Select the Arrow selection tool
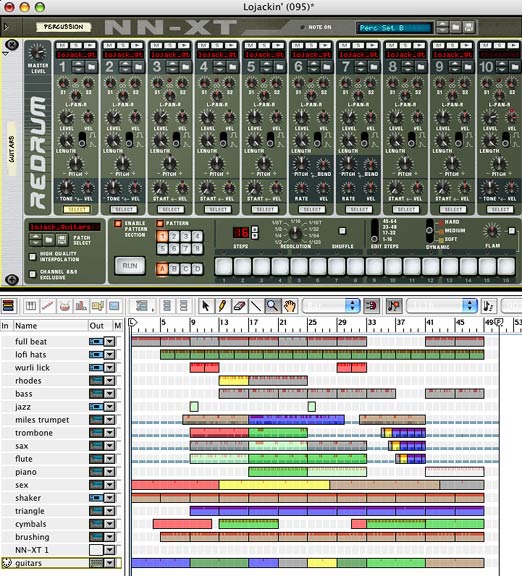 point(205,306)
